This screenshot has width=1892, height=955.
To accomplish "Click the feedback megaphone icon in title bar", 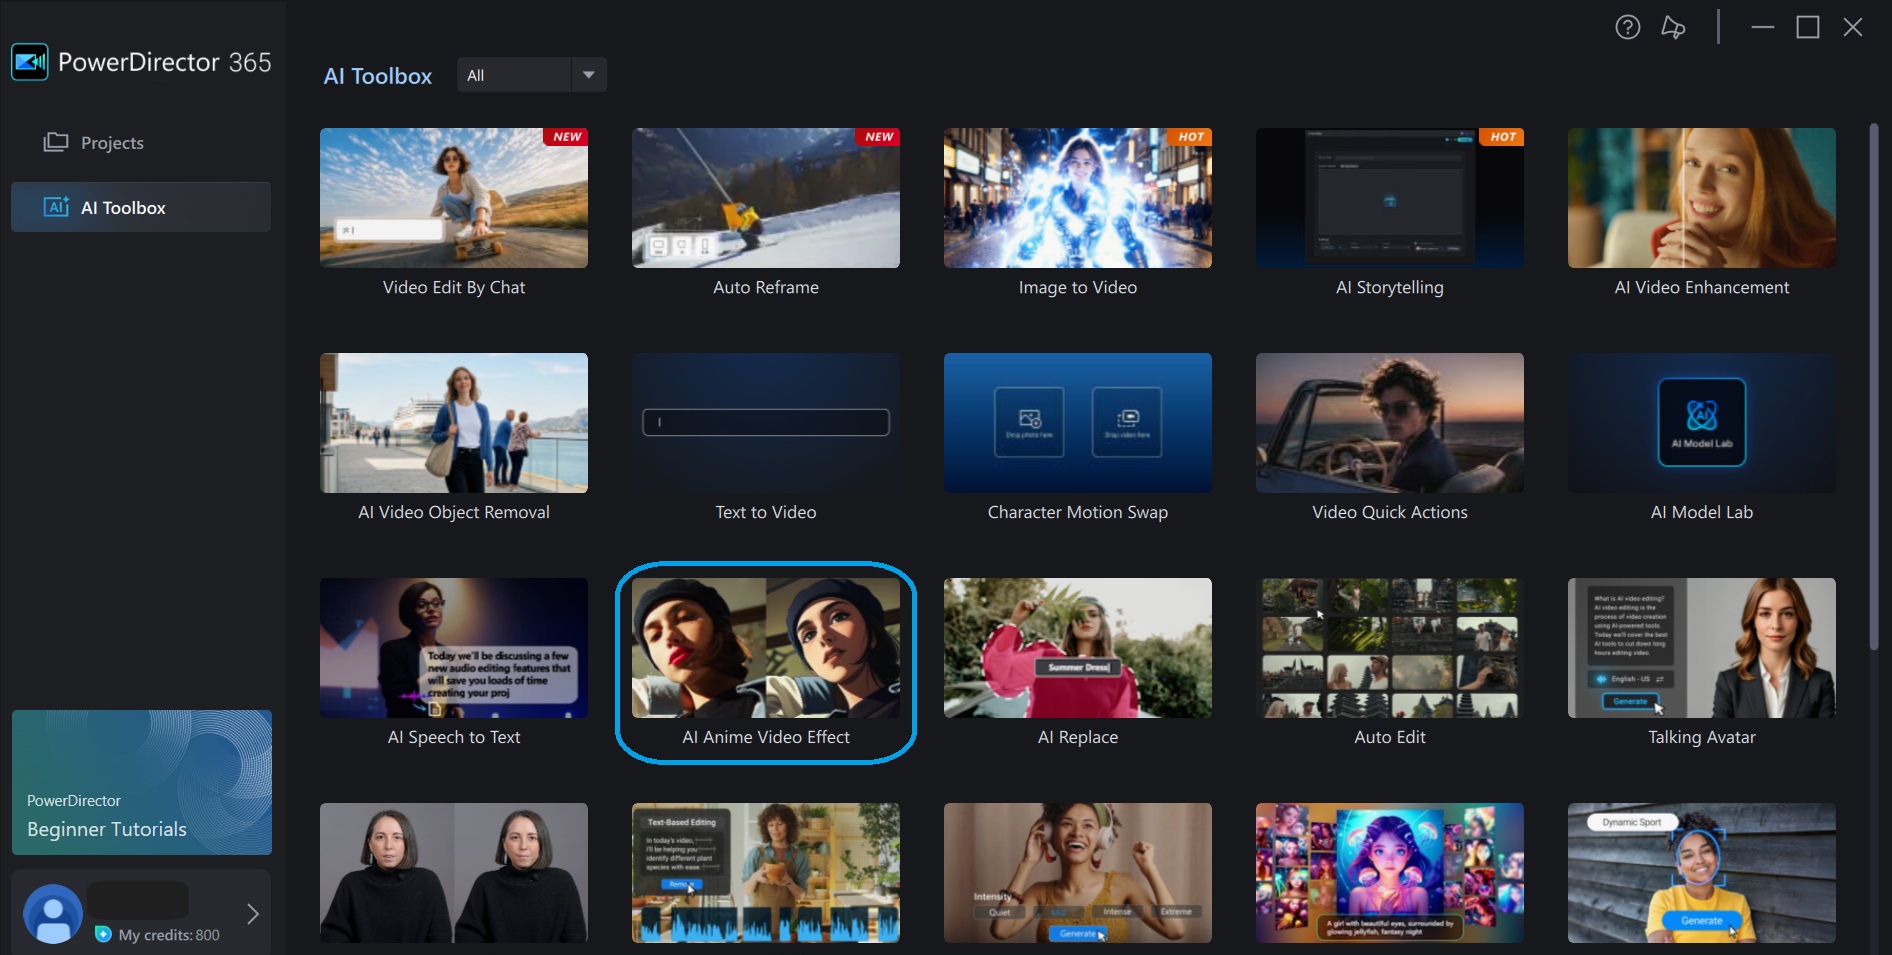I will 1673,27.
